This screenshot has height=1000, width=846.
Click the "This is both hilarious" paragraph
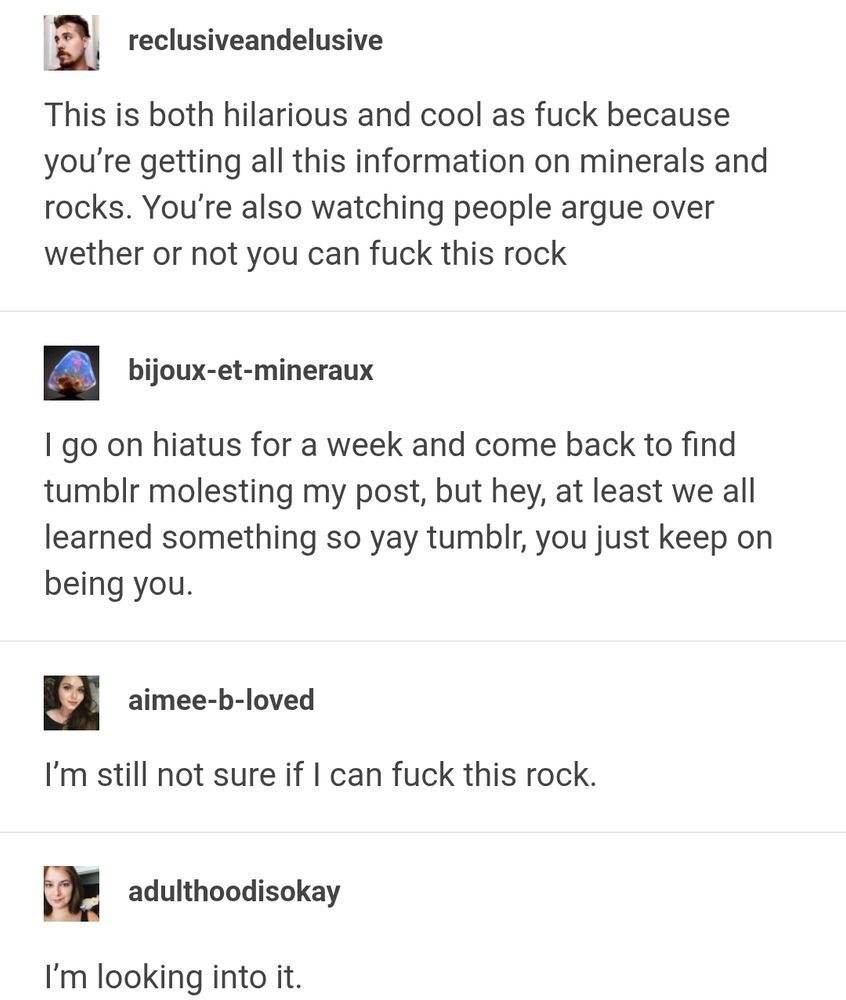405,184
